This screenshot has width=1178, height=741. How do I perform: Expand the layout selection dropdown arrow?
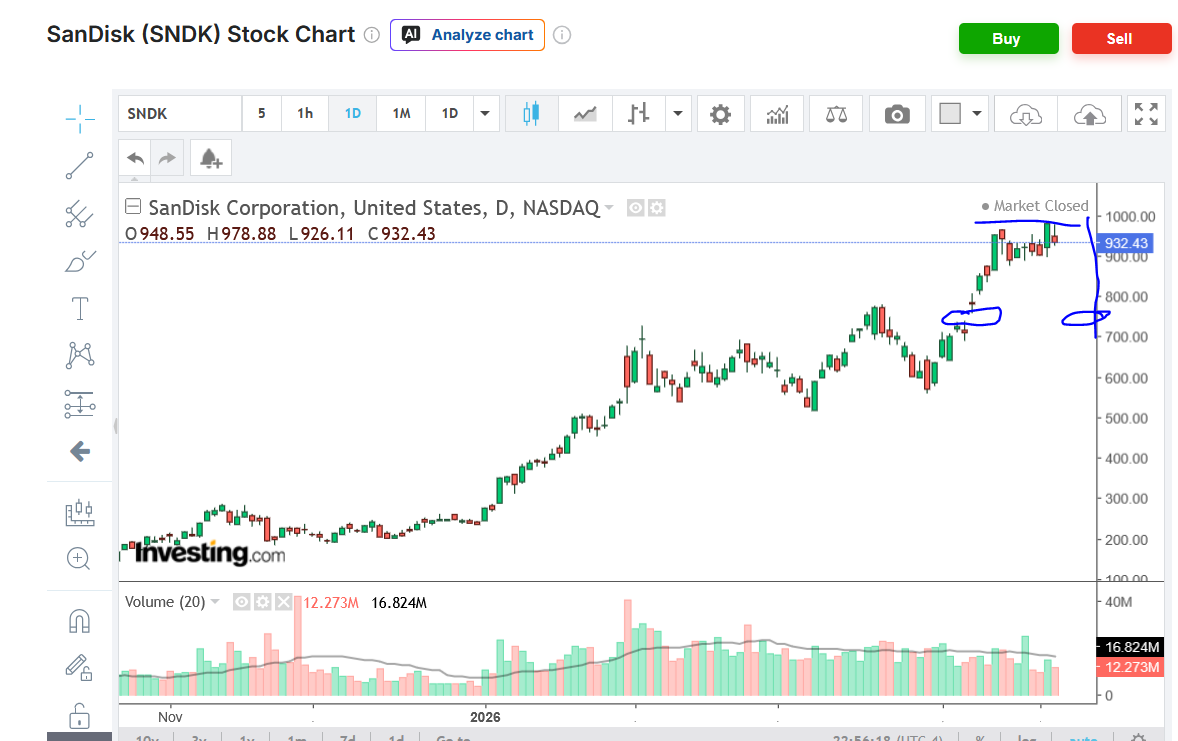977,114
